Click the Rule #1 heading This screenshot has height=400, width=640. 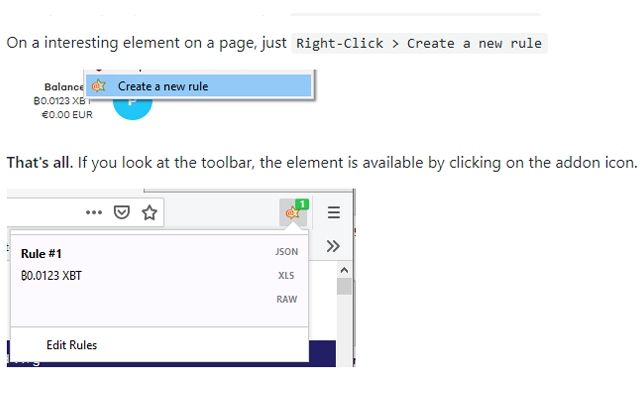(42, 254)
